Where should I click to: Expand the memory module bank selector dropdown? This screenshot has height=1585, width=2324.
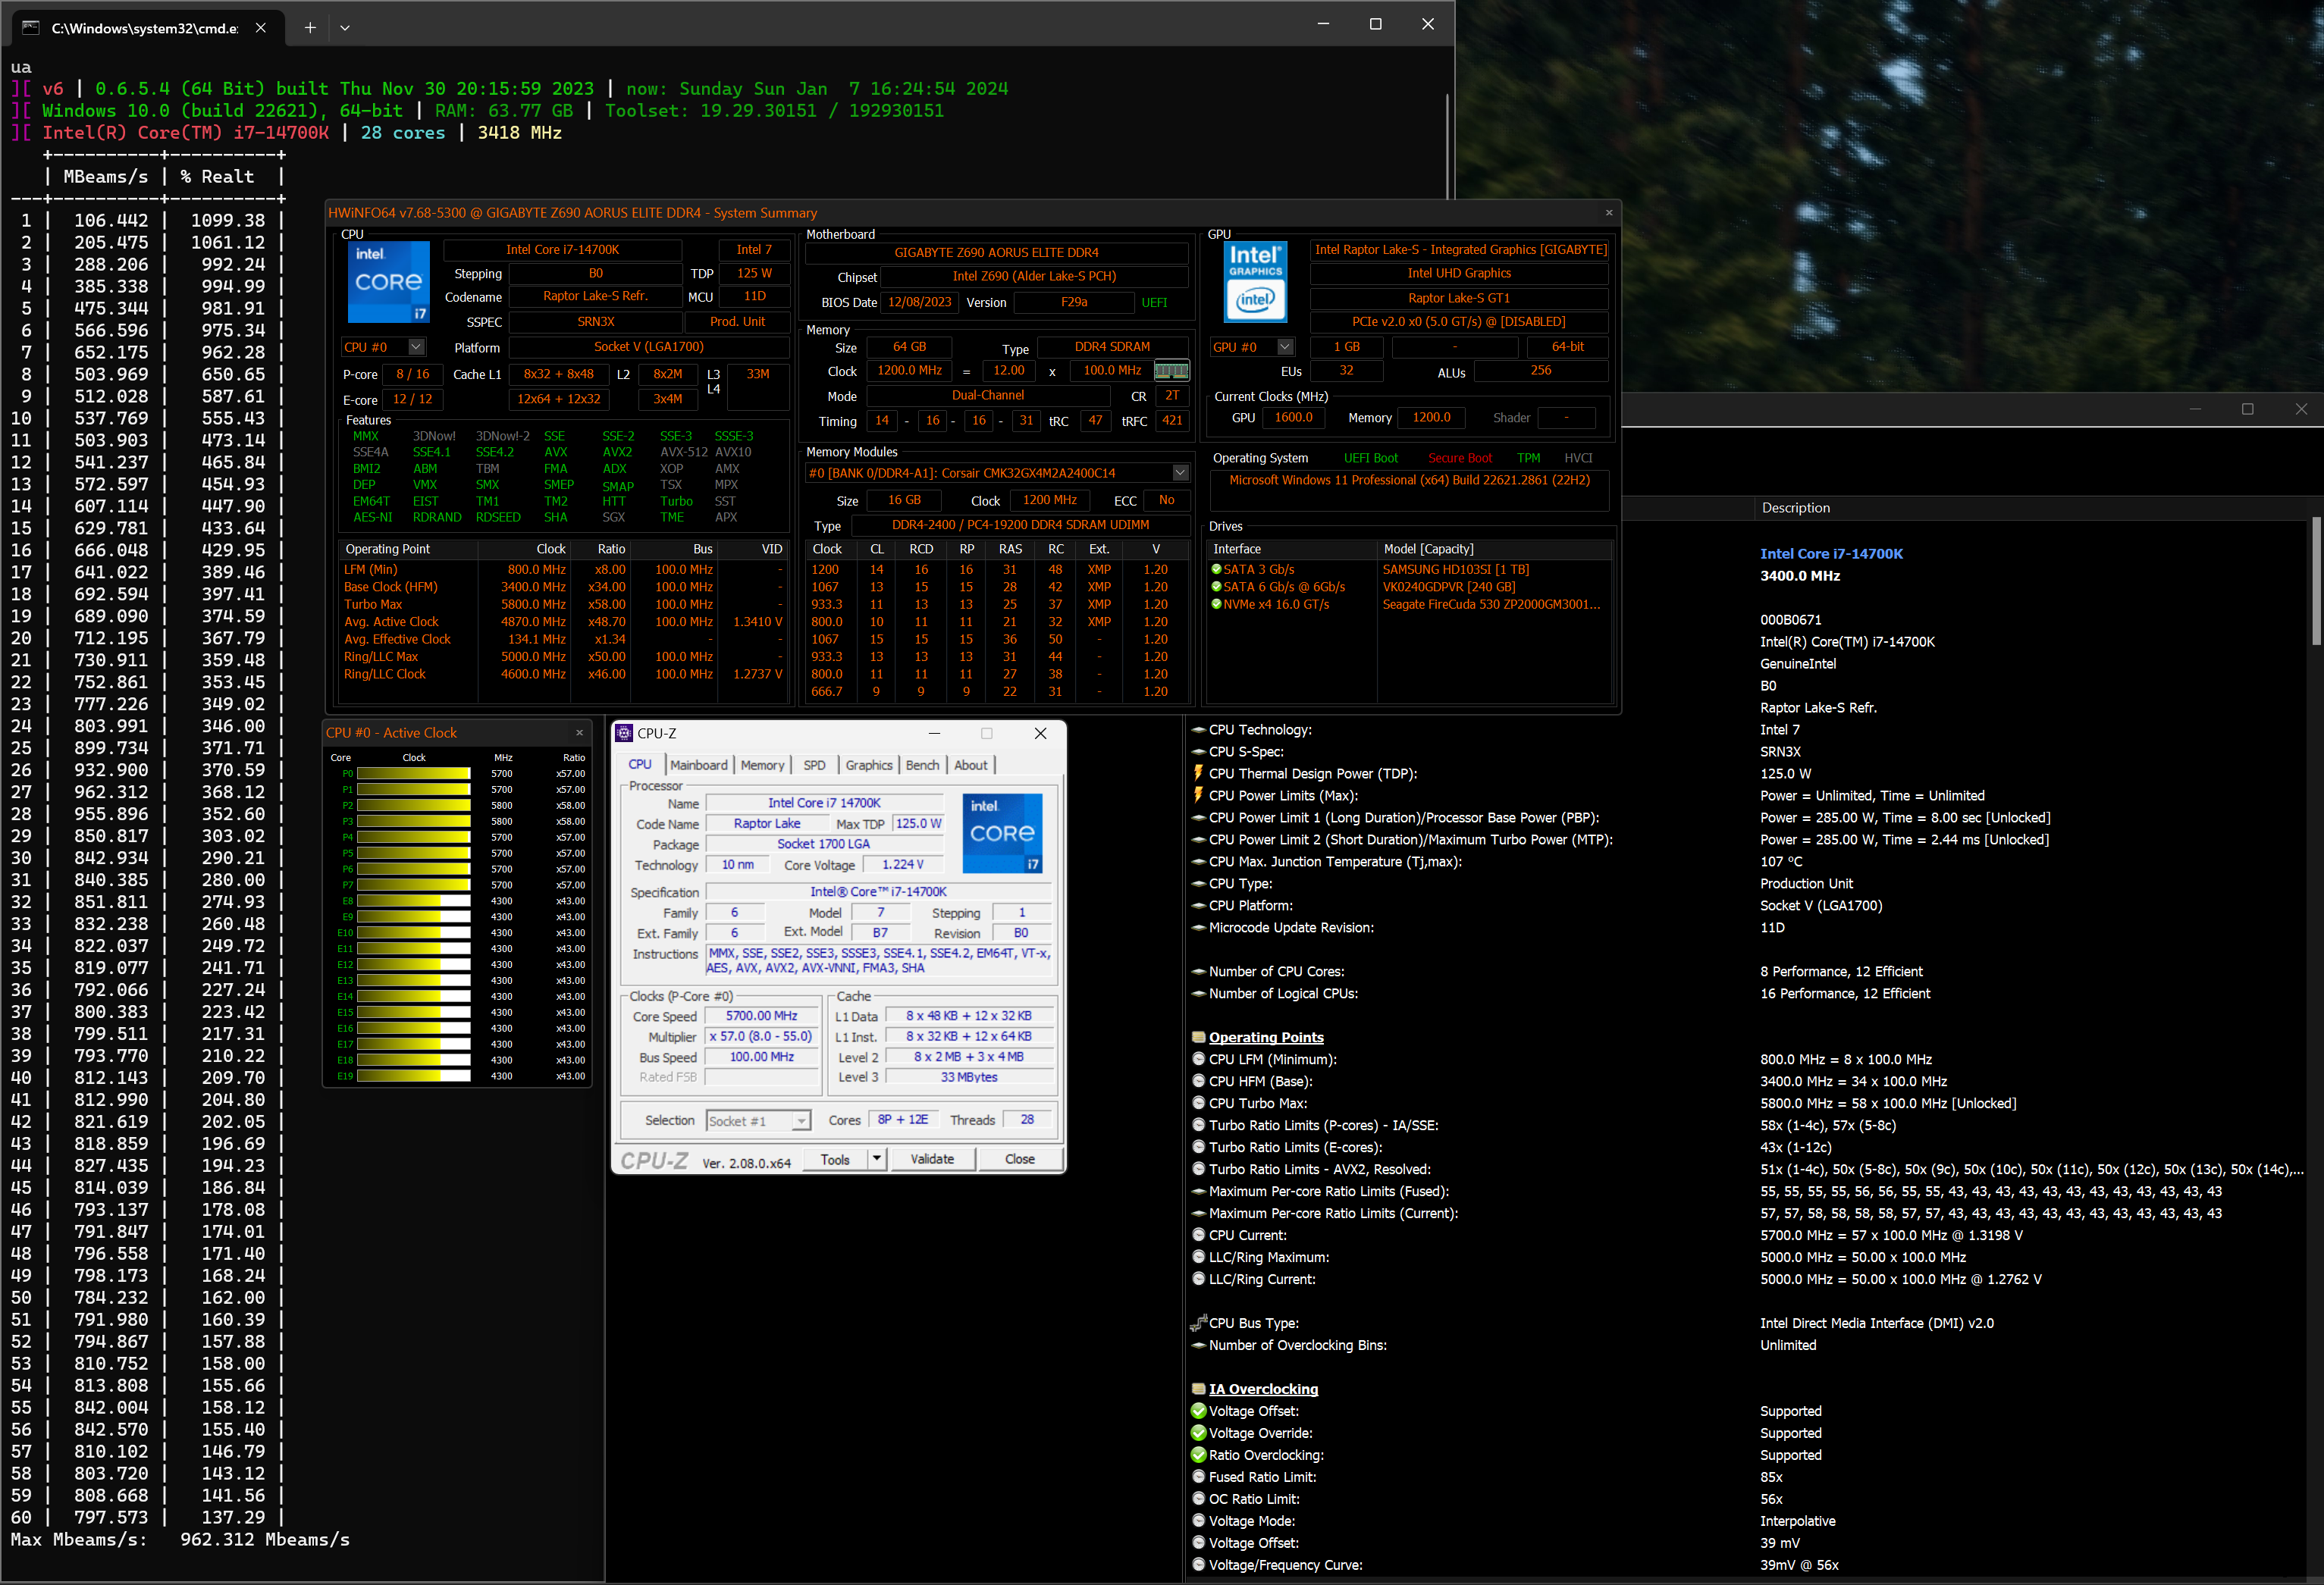1180,473
